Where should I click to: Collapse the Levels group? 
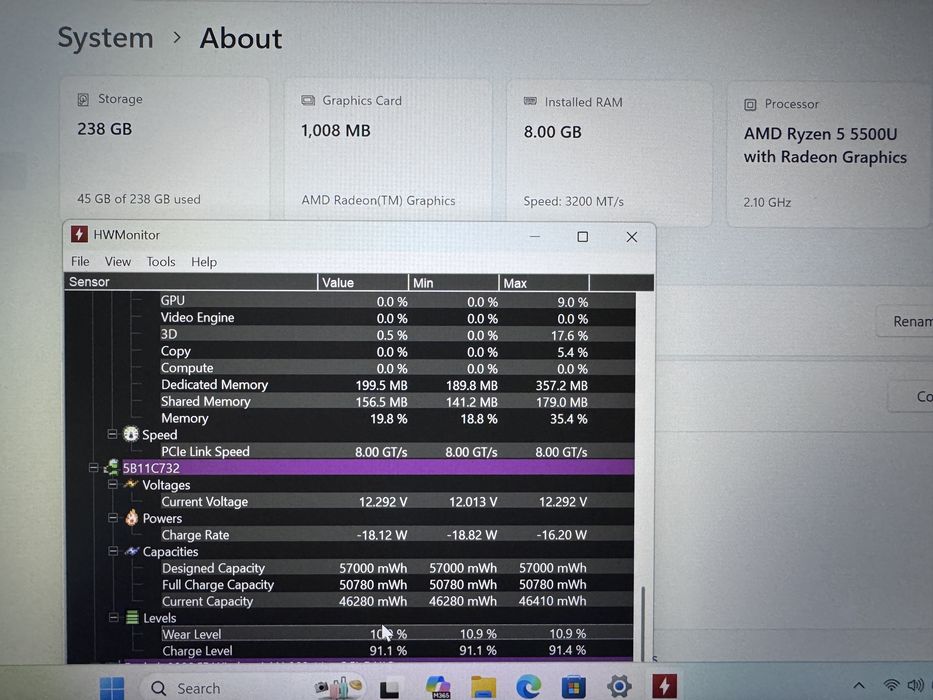coord(114,618)
